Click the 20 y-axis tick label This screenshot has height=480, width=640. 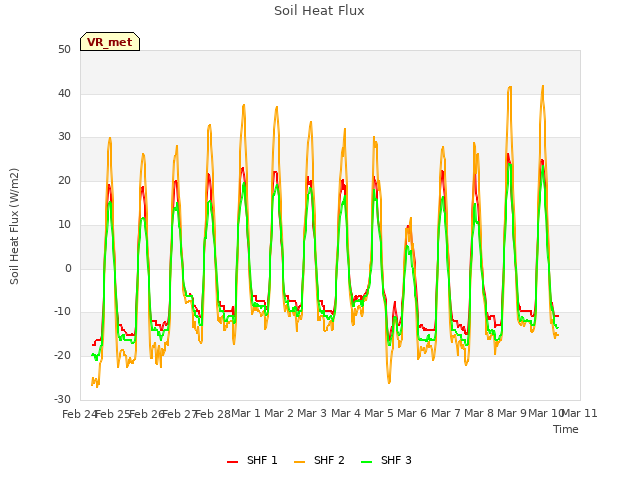tap(64, 180)
